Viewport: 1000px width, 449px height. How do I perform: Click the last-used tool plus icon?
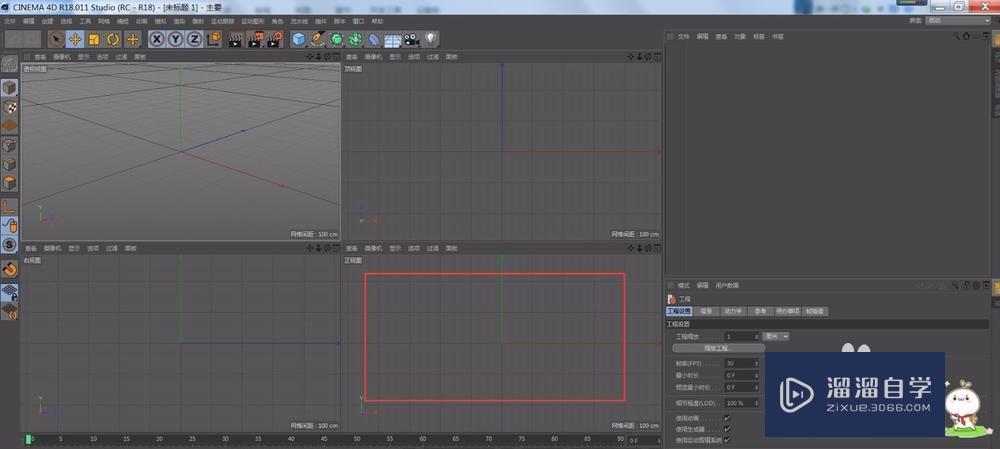pos(133,40)
